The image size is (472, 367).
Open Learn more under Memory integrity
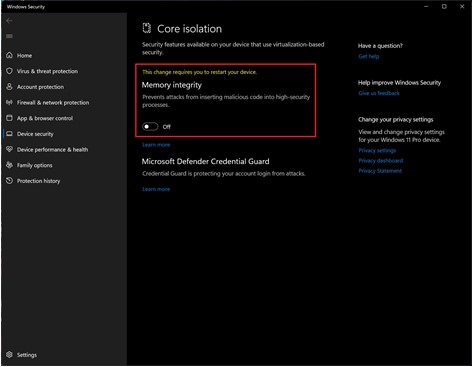click(156, 145)
